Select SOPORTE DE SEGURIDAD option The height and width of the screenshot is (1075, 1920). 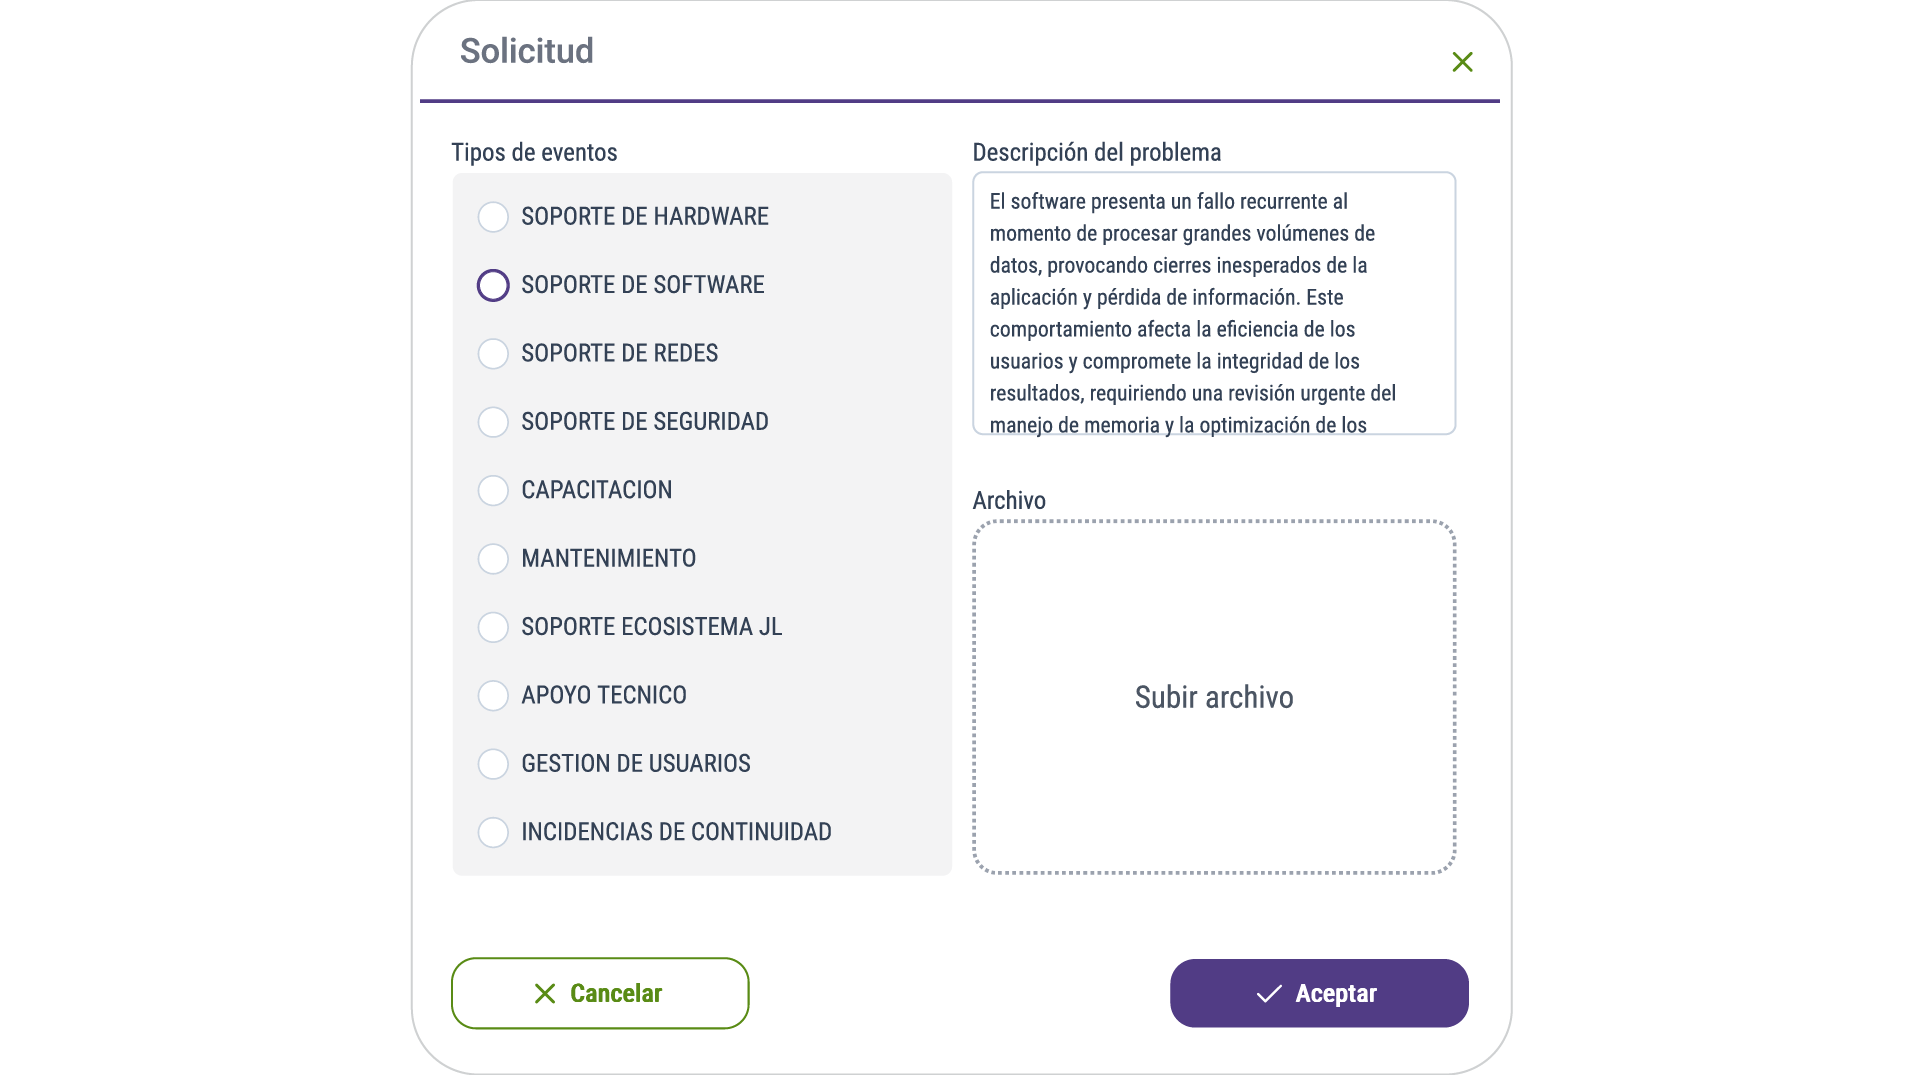click(493, 421)
